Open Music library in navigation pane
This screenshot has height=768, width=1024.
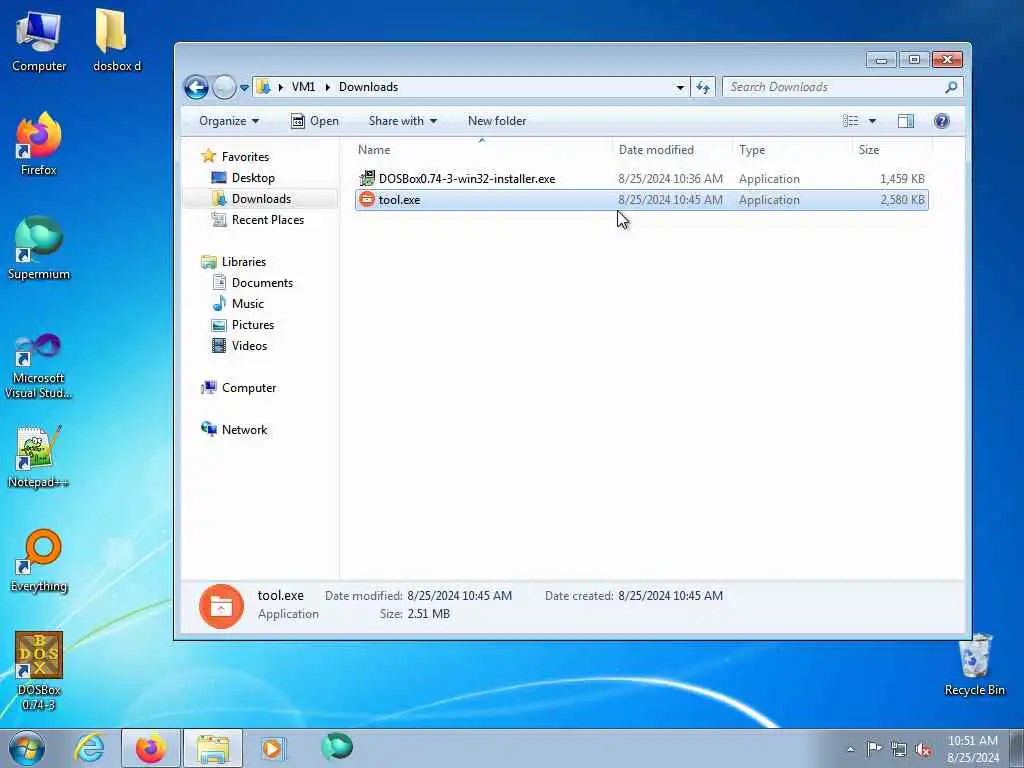pyautogui.click(x=248, y=304)
